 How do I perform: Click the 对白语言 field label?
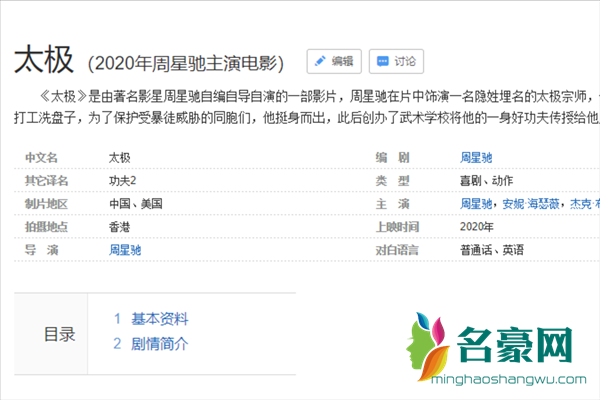(x=397, y=250)
